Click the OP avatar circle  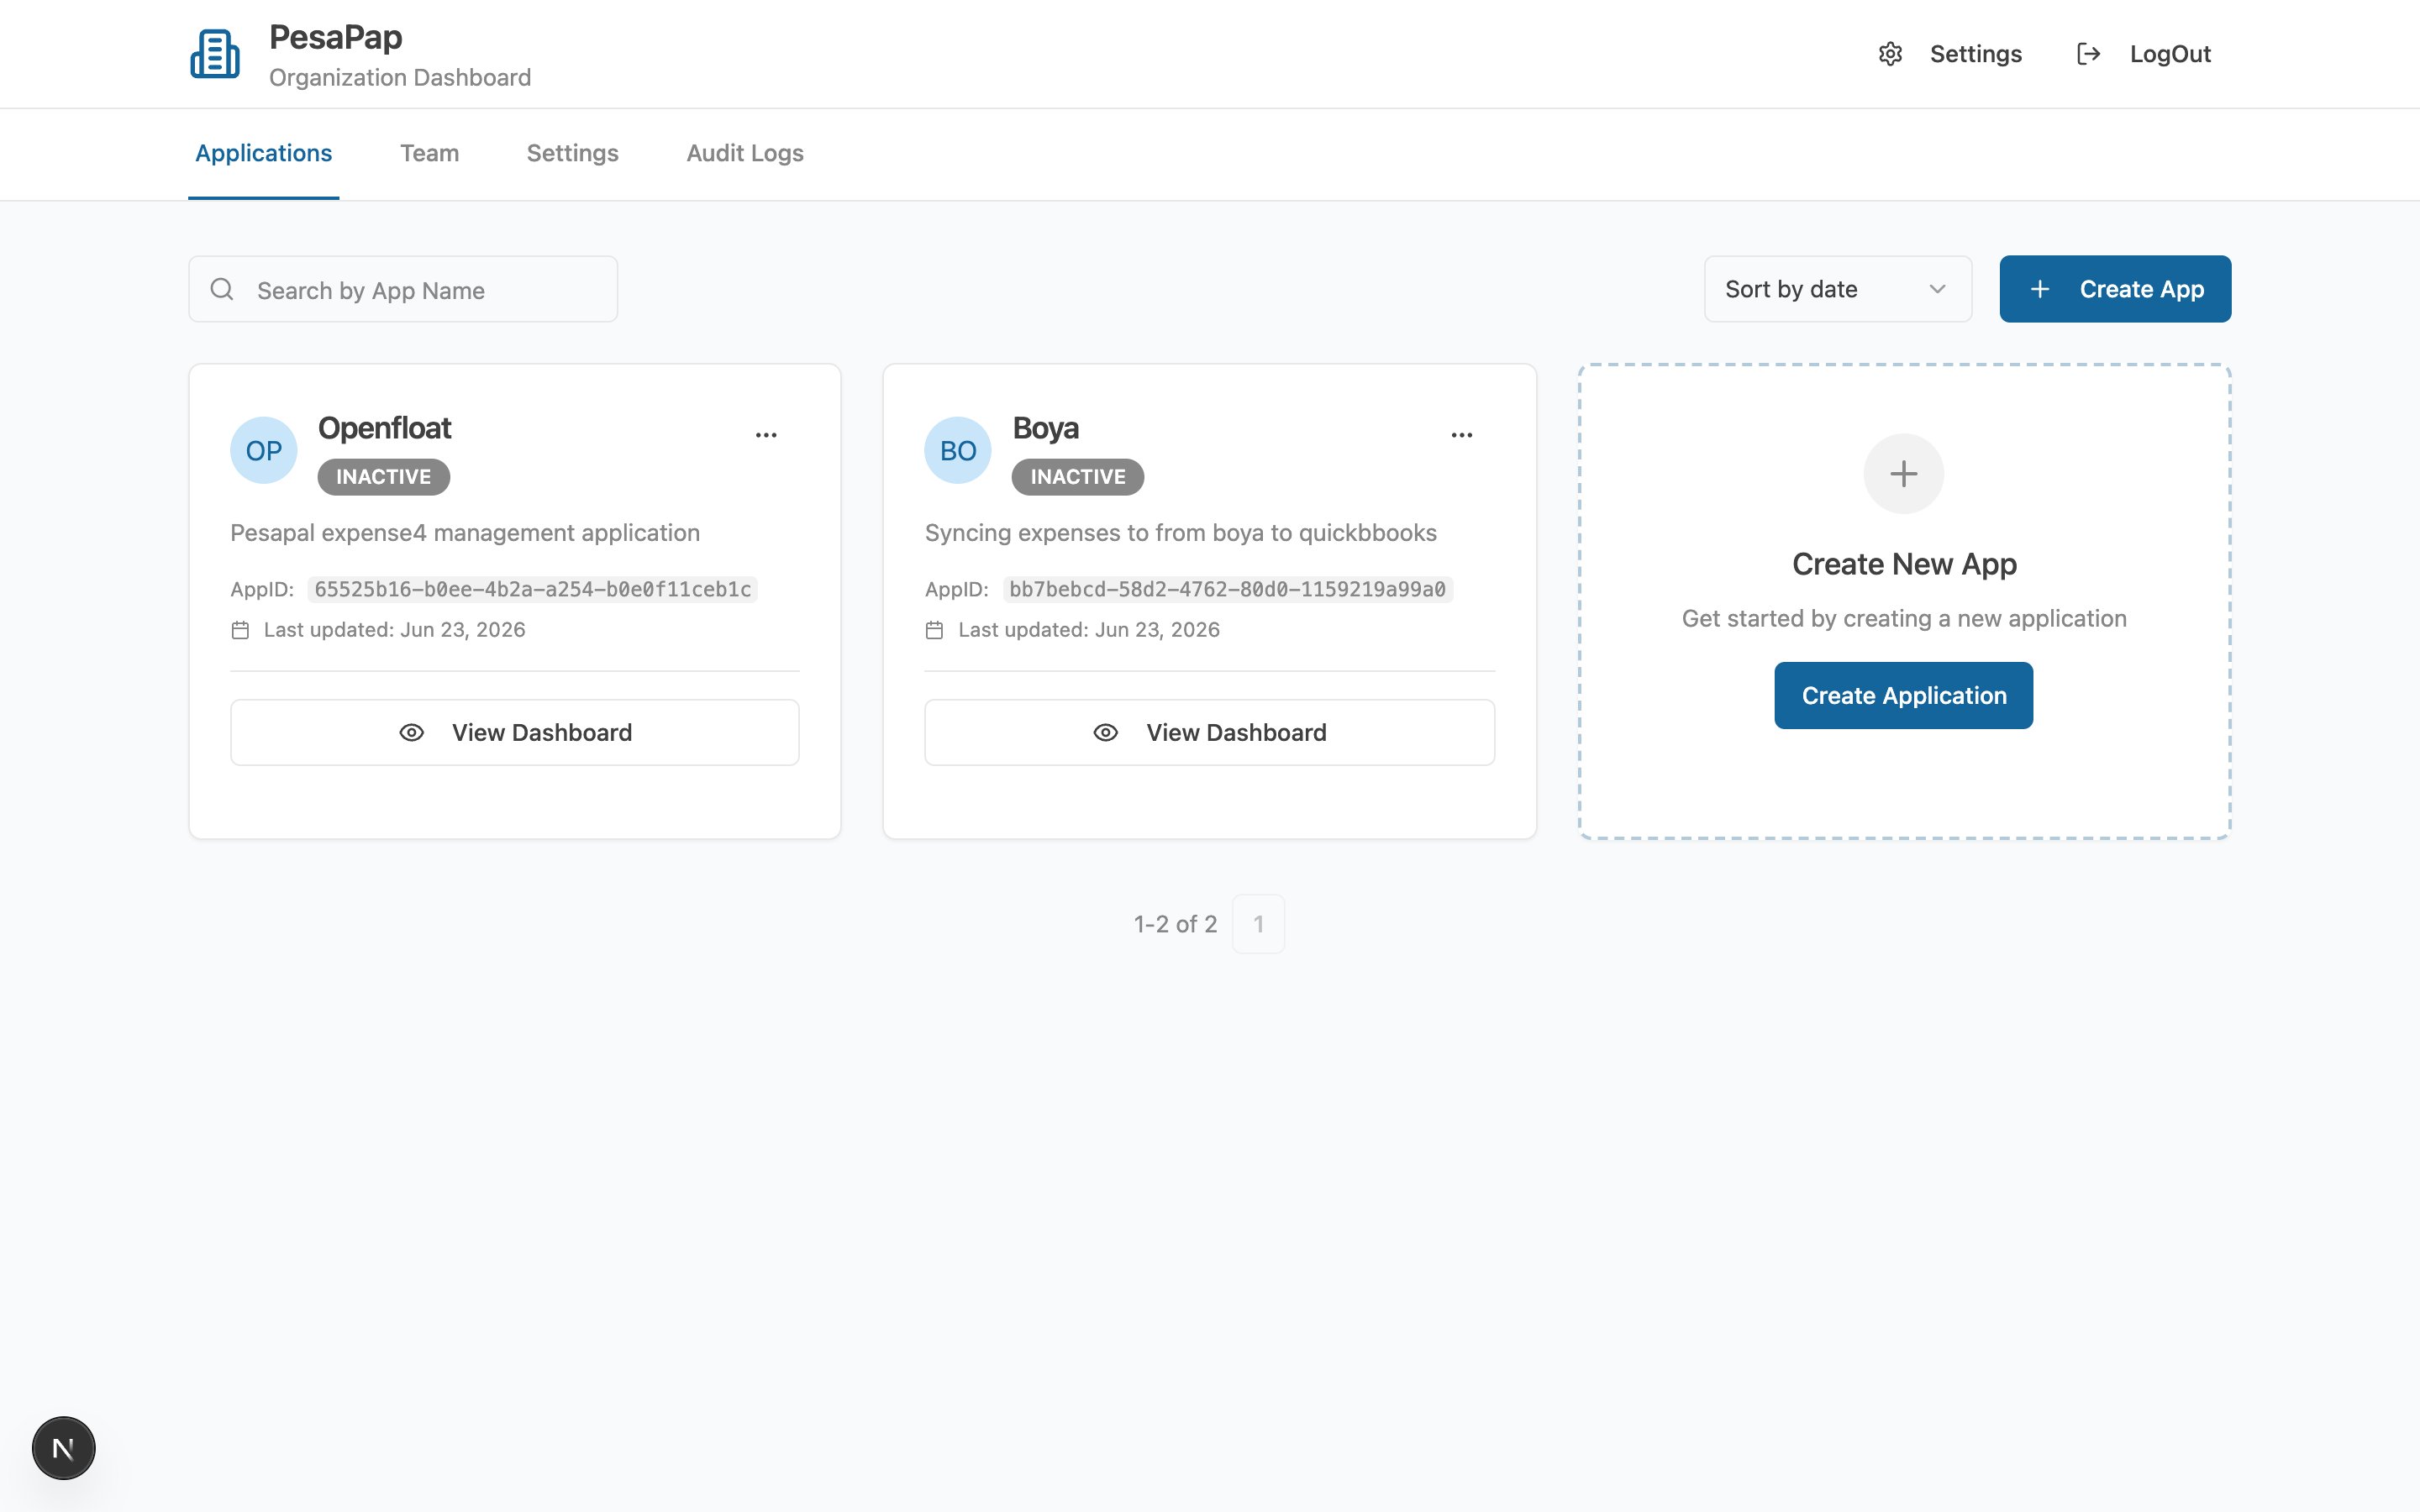(264, 450)
